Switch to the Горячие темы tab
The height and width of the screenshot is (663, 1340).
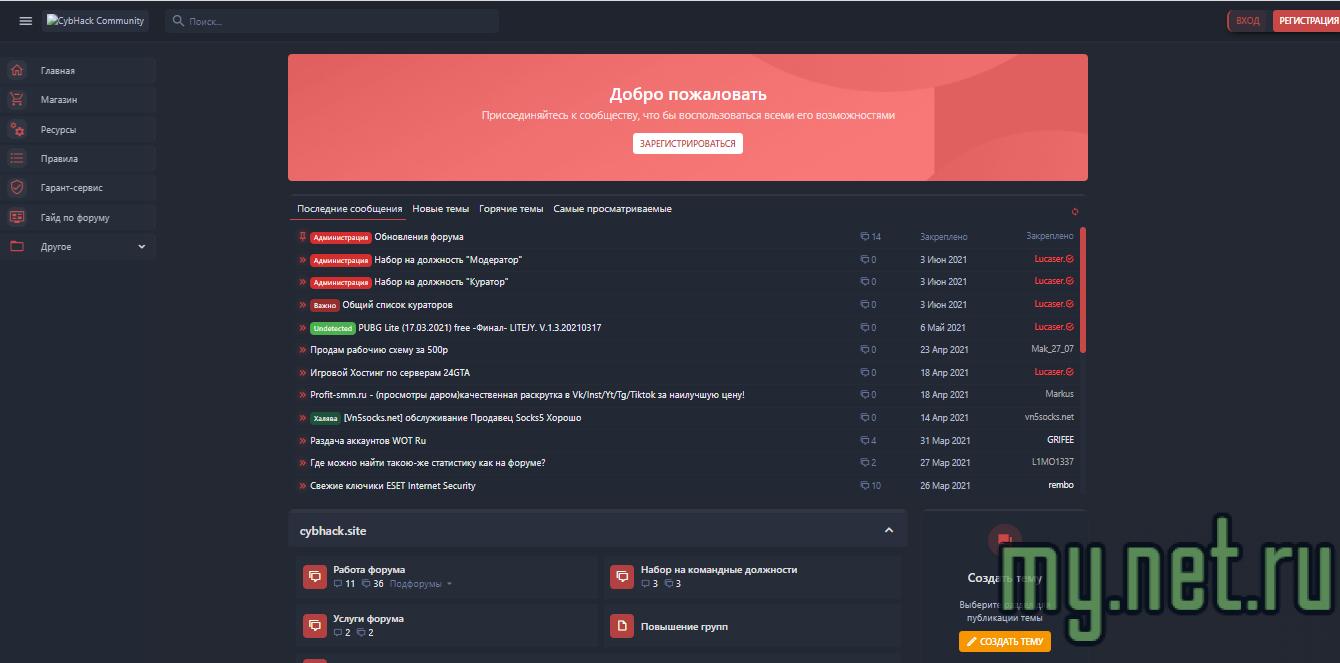pos(511,209)
